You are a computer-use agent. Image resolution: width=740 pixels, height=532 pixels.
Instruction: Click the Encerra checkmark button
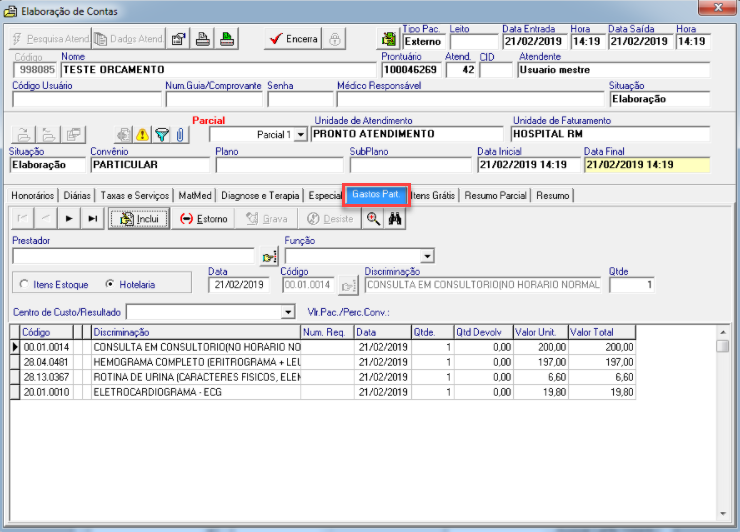293,39
